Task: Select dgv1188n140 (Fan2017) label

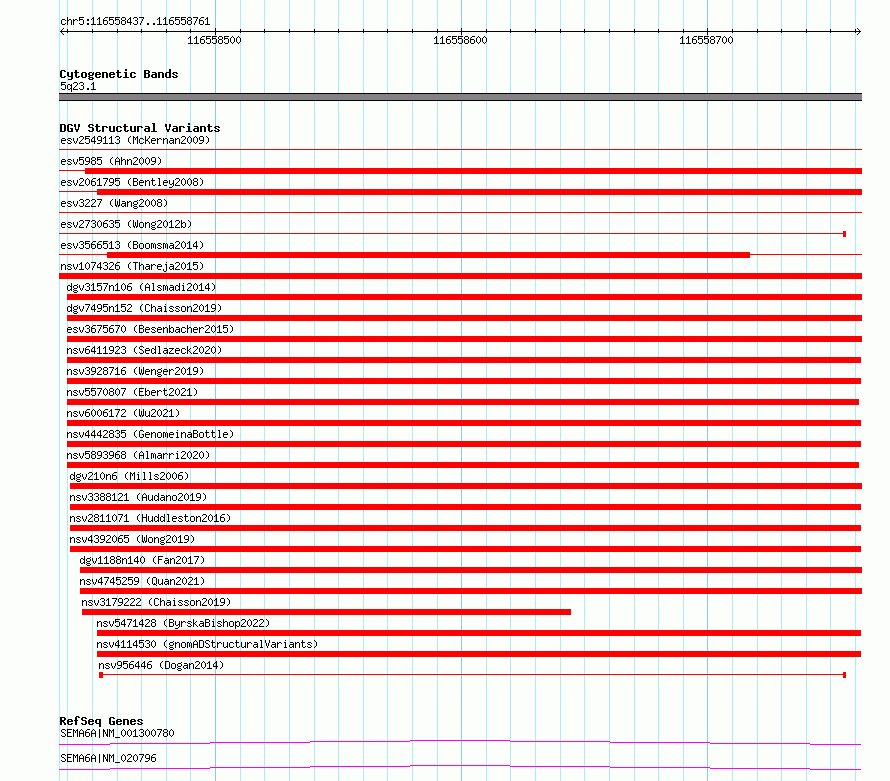Action: 142,560
